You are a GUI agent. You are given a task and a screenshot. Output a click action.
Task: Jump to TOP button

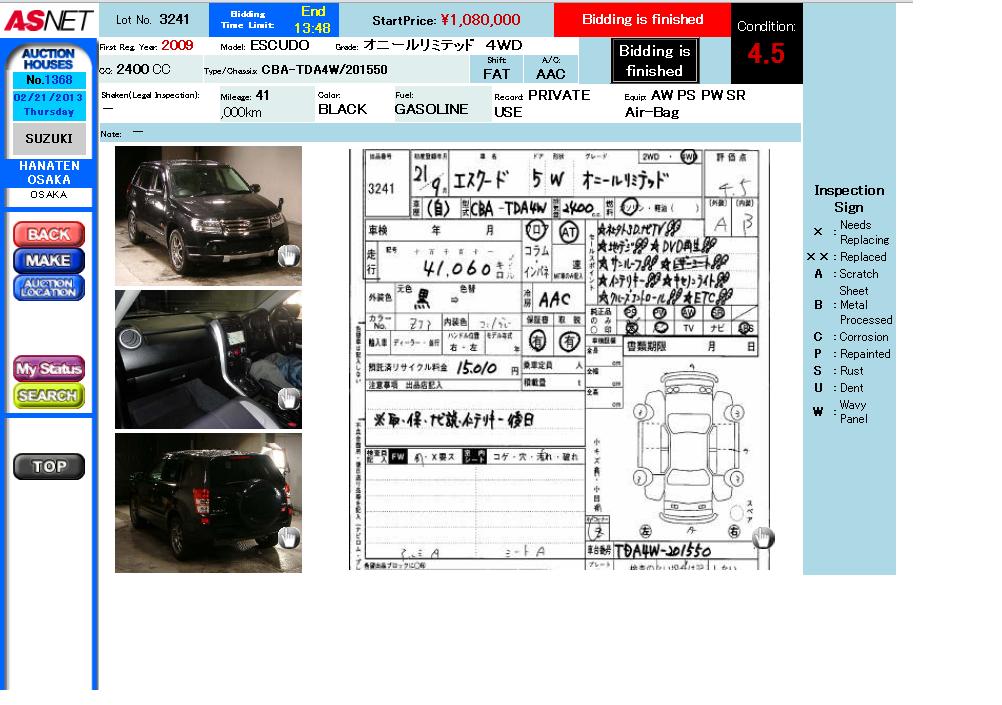[48, 466]
